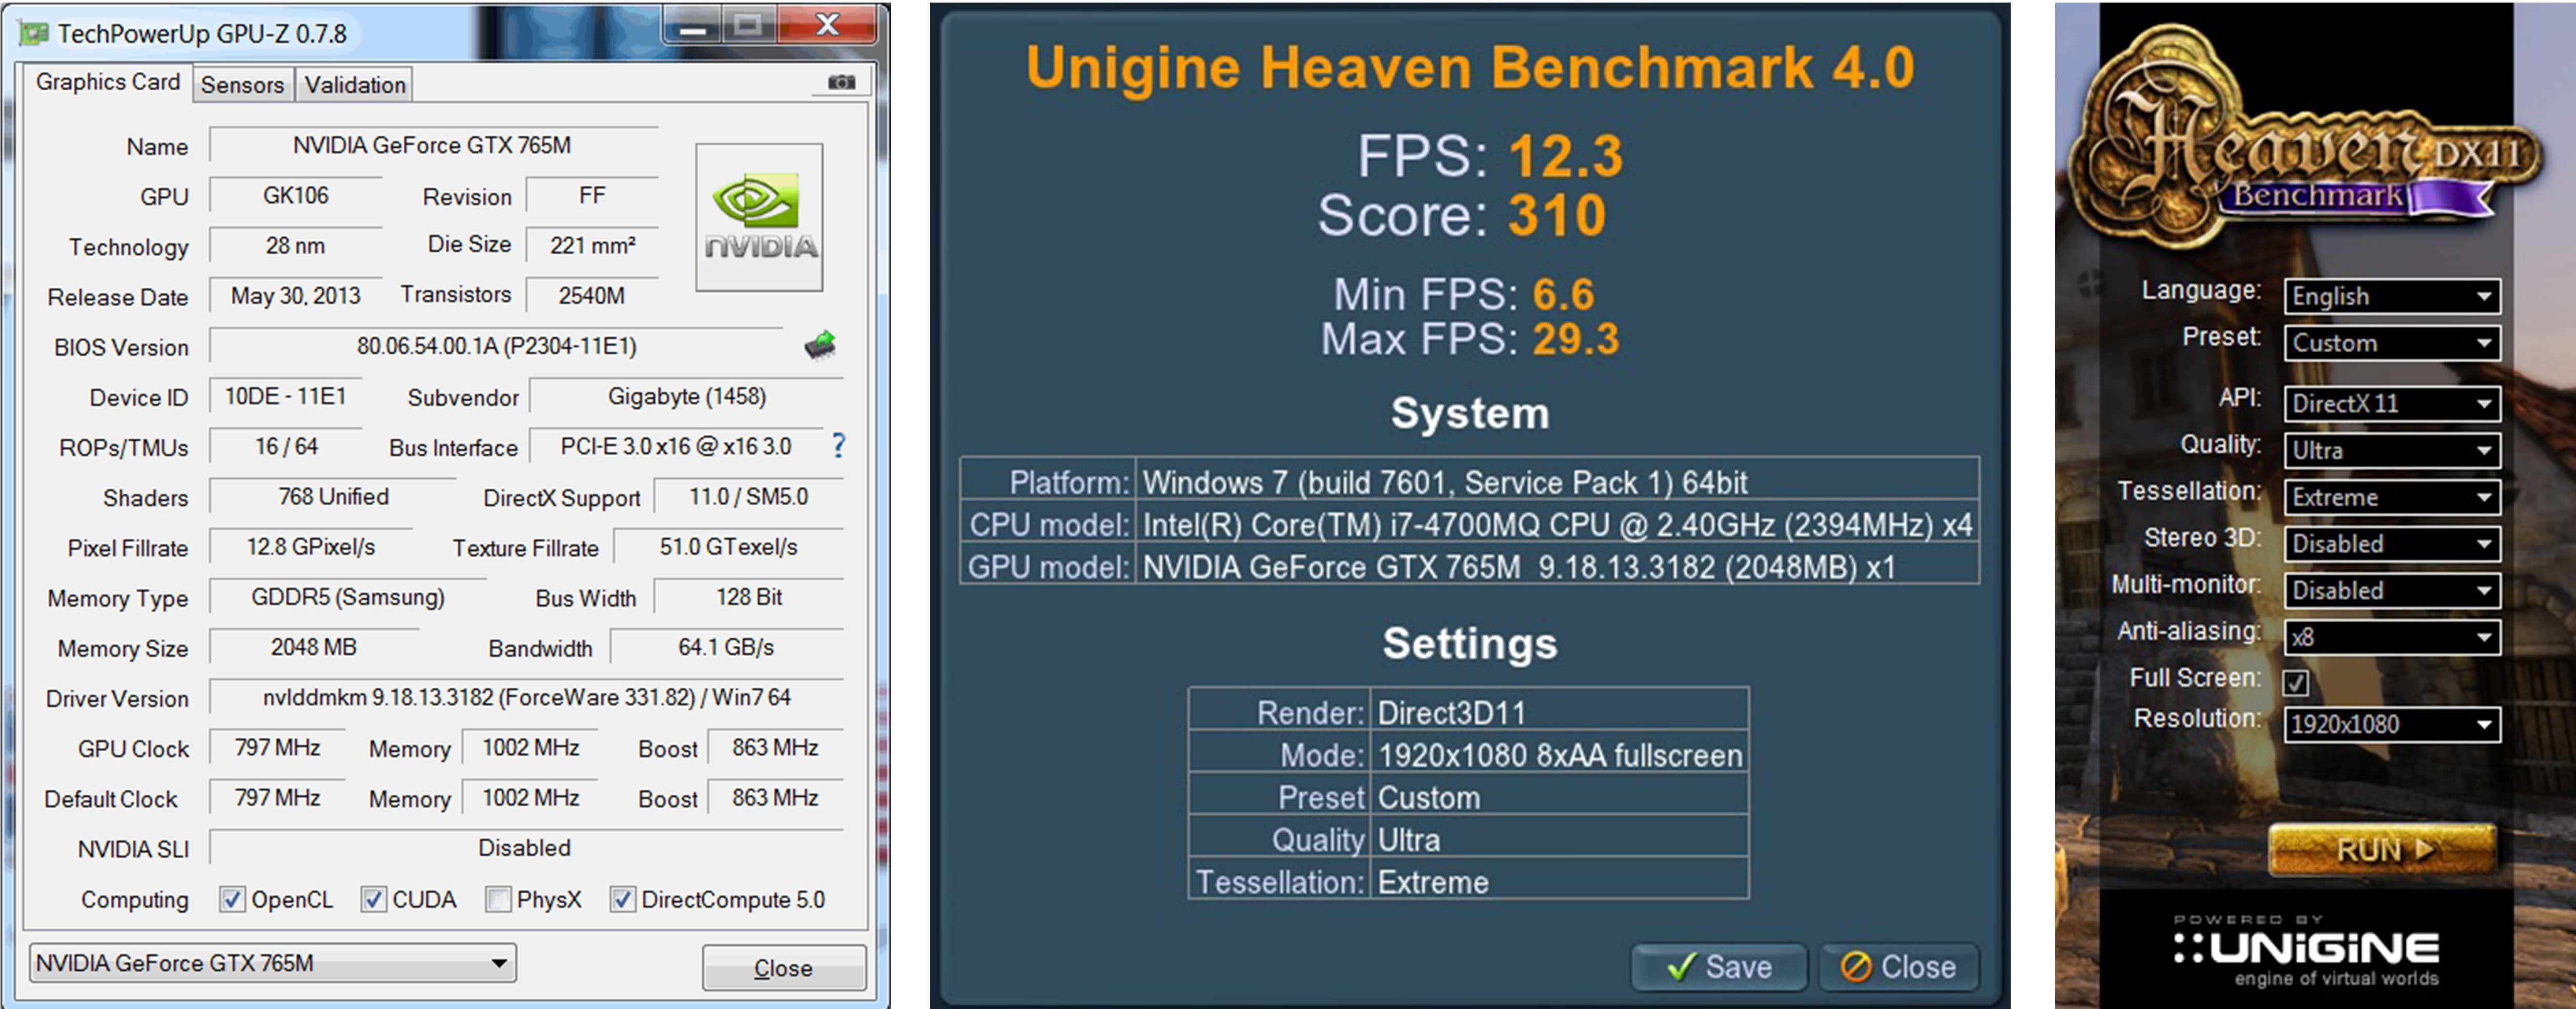Click the BIOS Version text field

pos(496,346)
